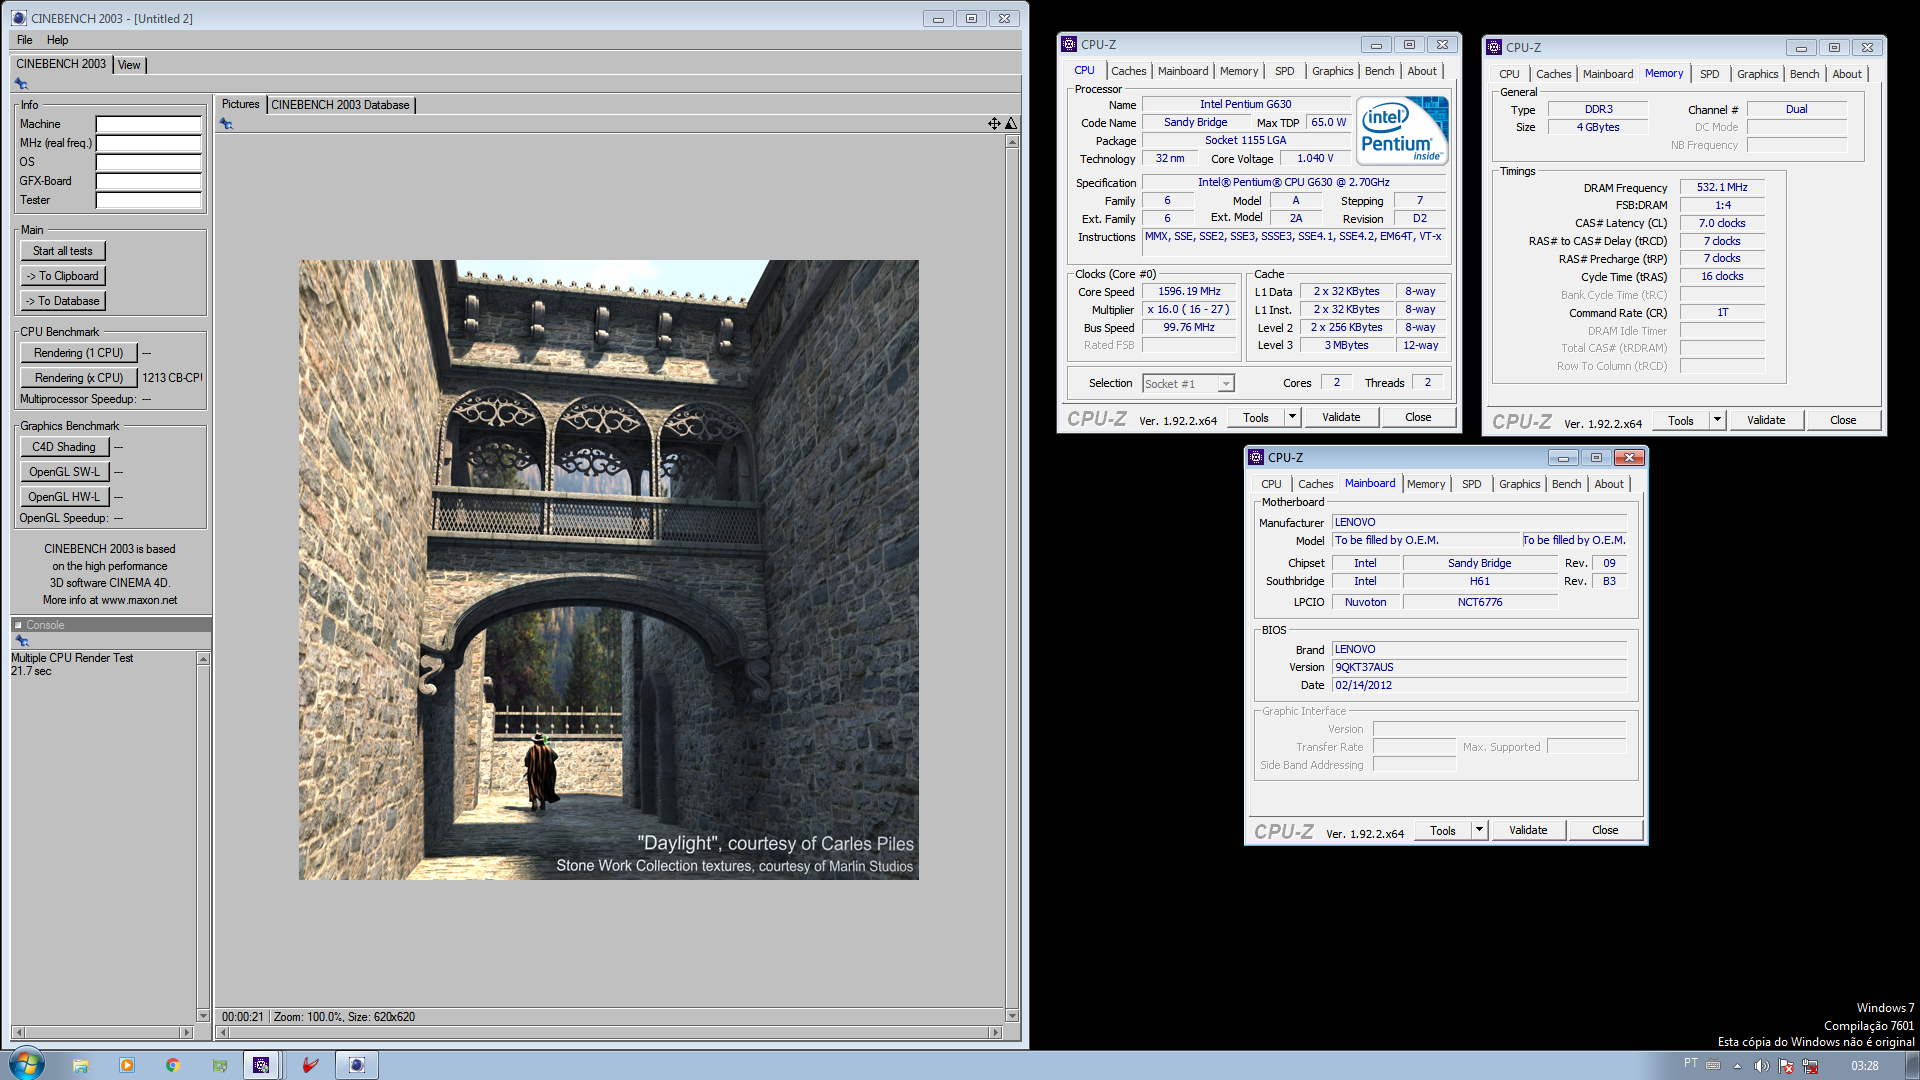Click the triangle zoom icon above the picture
Viewport: 1920px width, 1080px height.
(x=1011, y=124)
